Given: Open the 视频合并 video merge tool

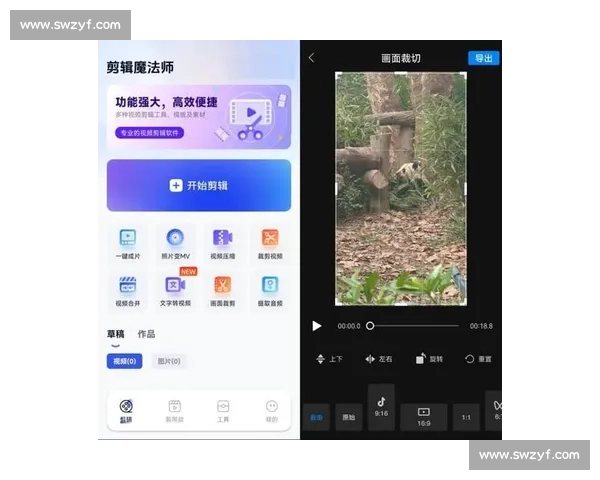Looking at the screenshot, I should click(x=127, y=288).
